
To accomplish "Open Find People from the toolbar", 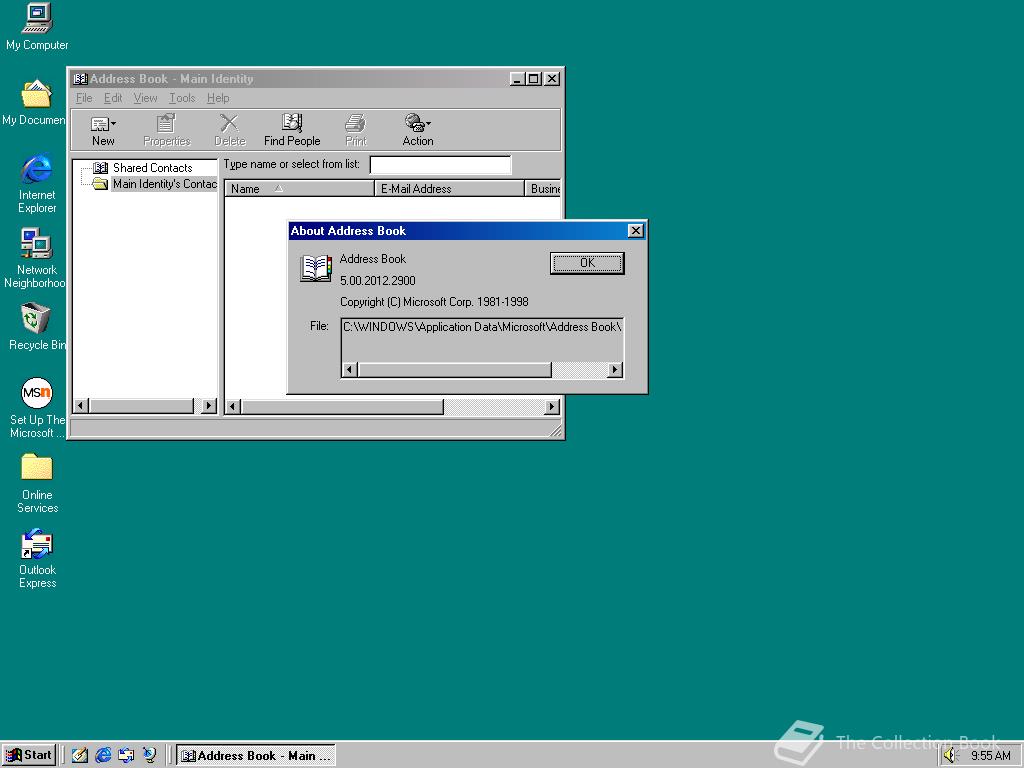I will pos(292,131).
